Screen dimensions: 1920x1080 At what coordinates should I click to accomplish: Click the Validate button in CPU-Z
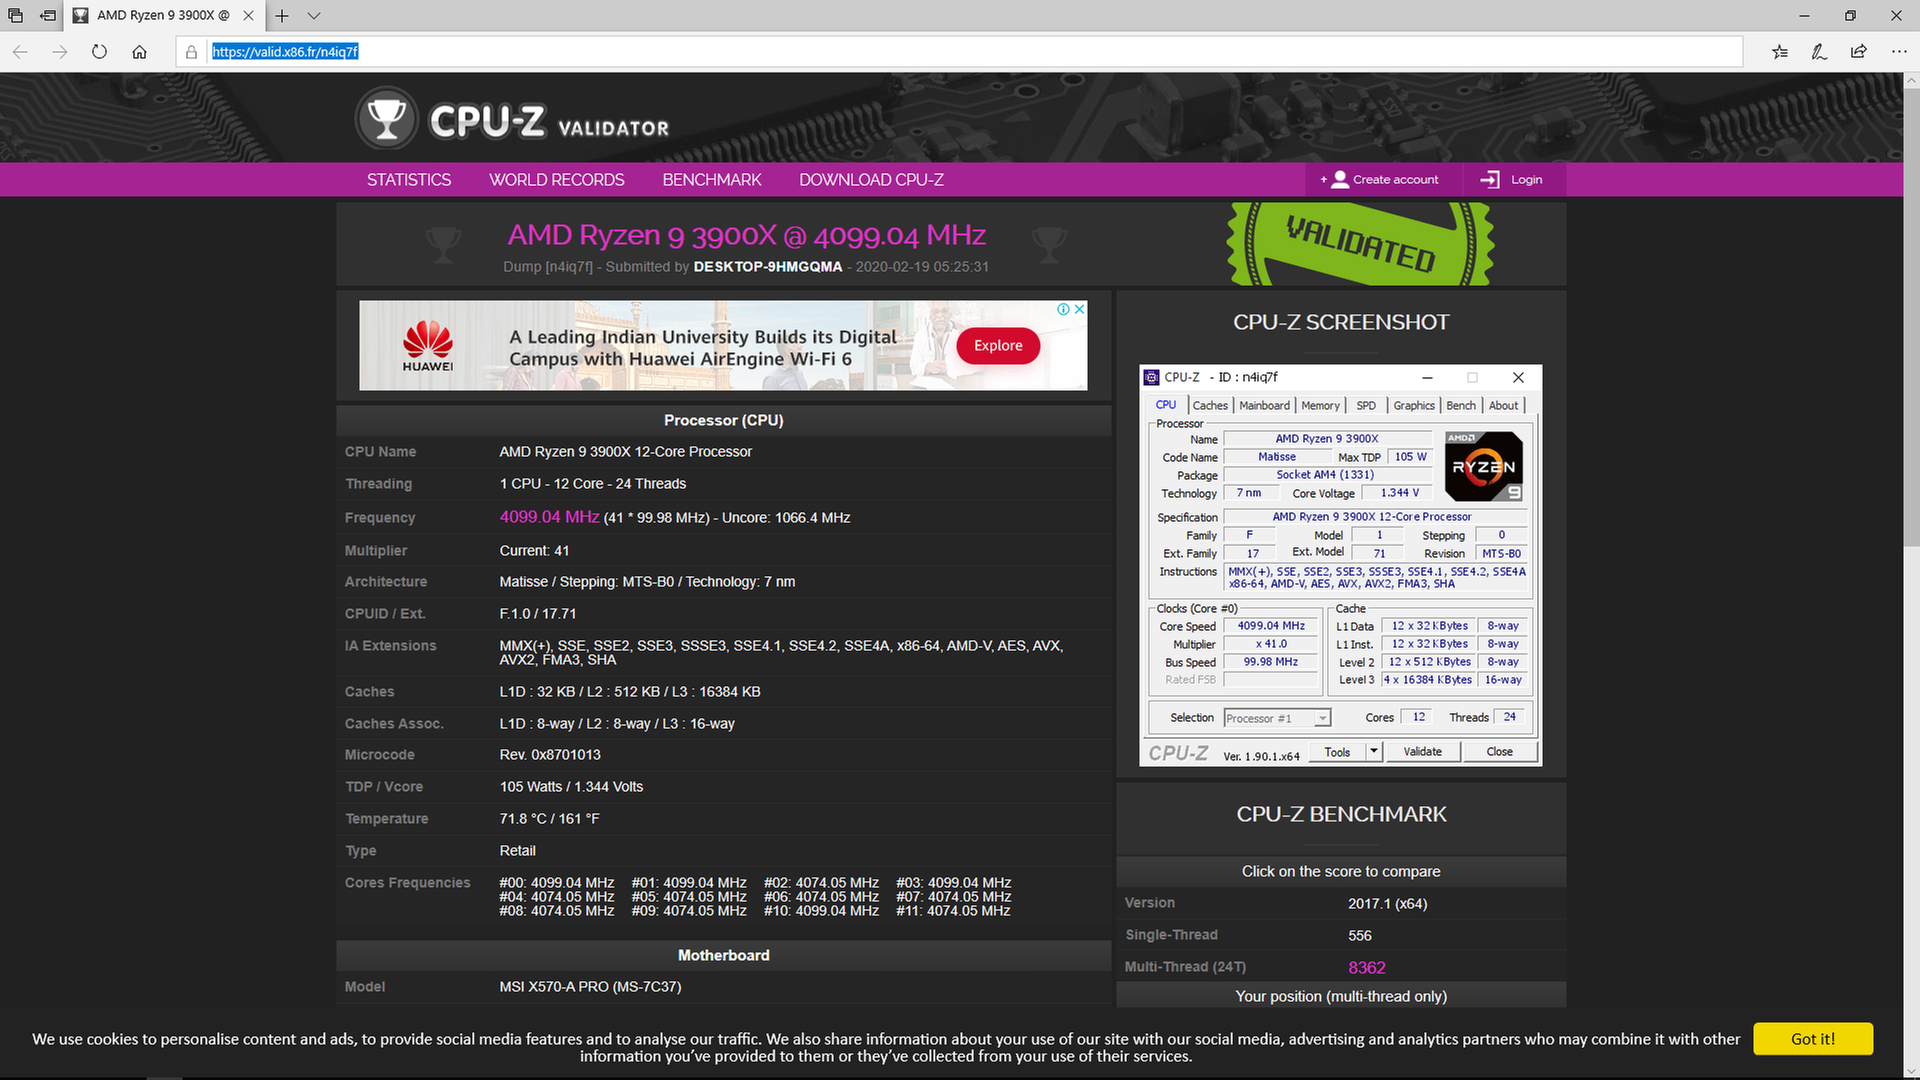1422,752
